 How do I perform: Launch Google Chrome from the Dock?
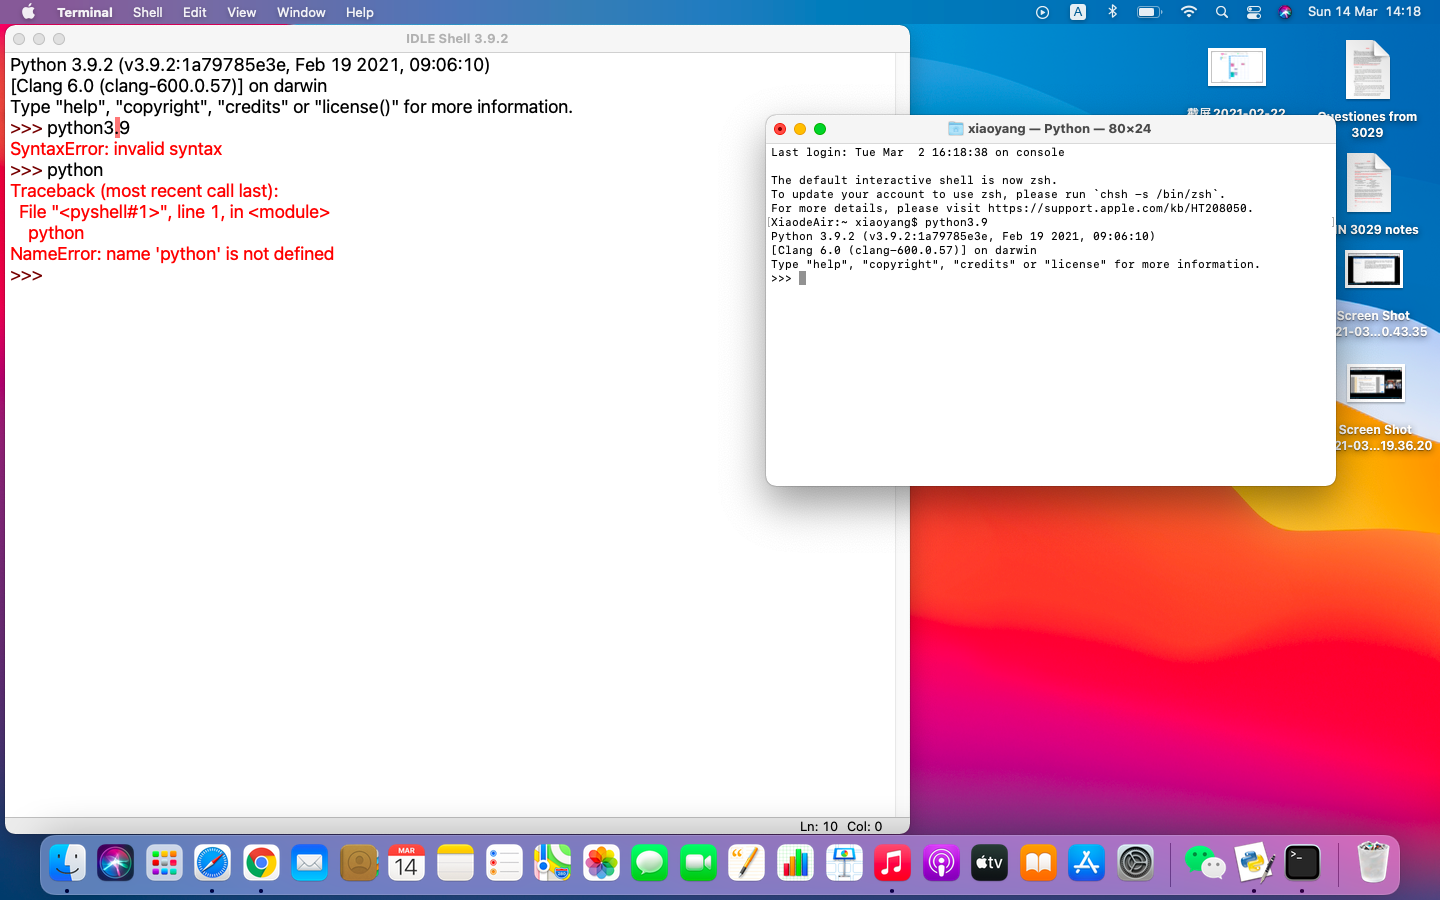point(261,862)
